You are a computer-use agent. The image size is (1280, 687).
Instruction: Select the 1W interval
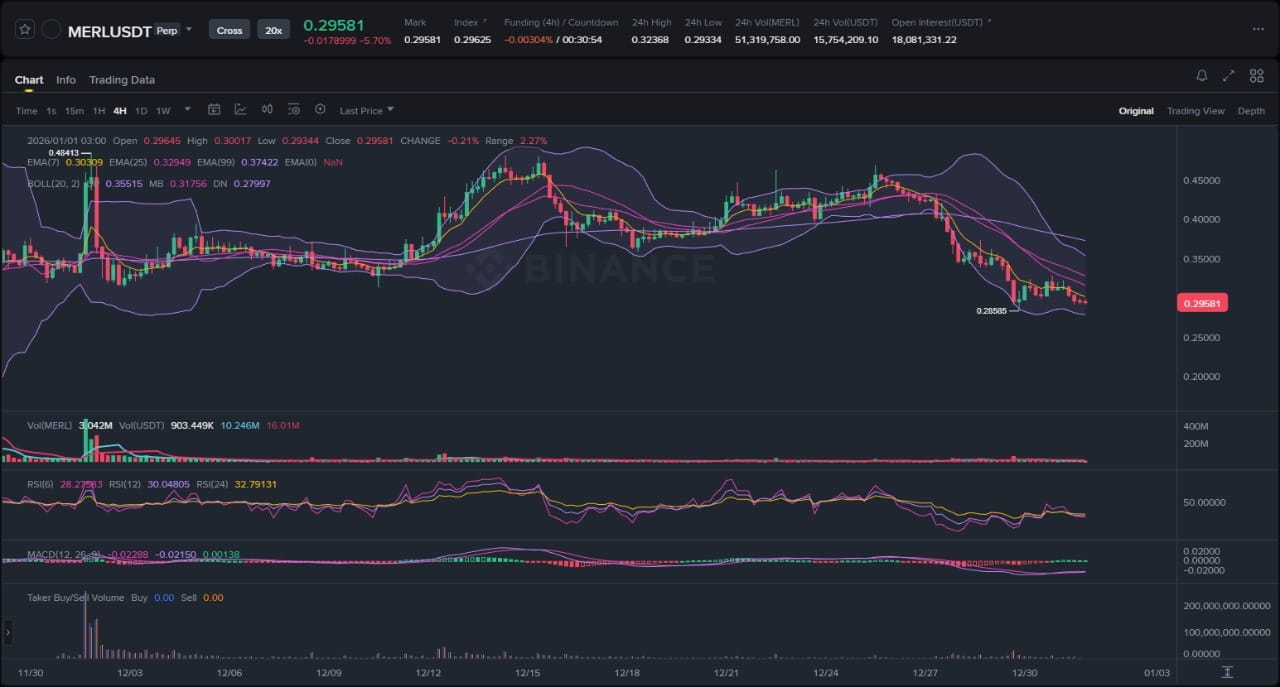pos(163,111)
